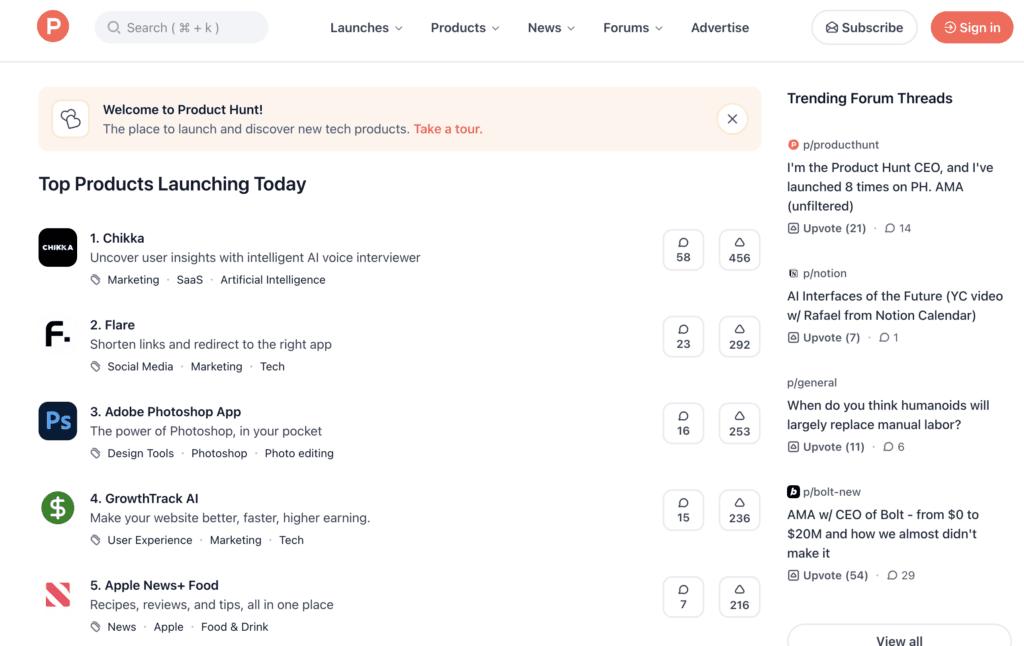Upvote Chikka with 456 votes
1024x646 pixels.
739,250
